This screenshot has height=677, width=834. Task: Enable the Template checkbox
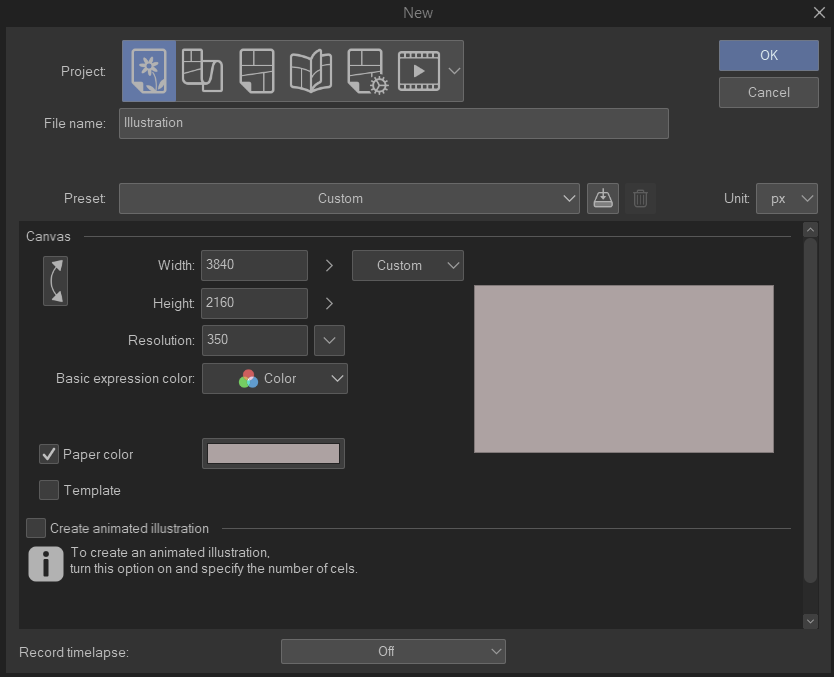point(49,490)
